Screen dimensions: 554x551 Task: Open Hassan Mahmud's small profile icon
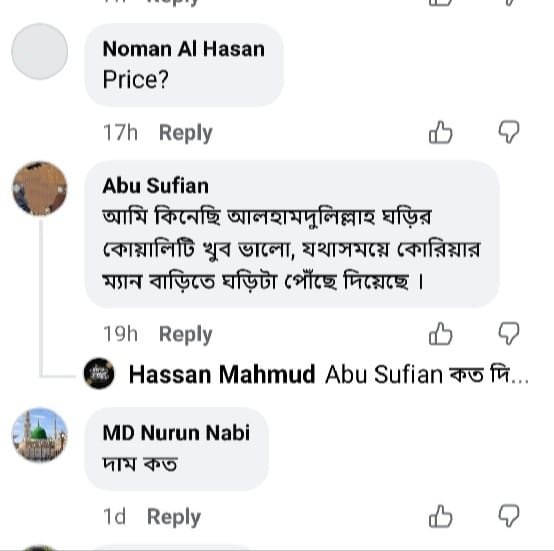[99, 374]
